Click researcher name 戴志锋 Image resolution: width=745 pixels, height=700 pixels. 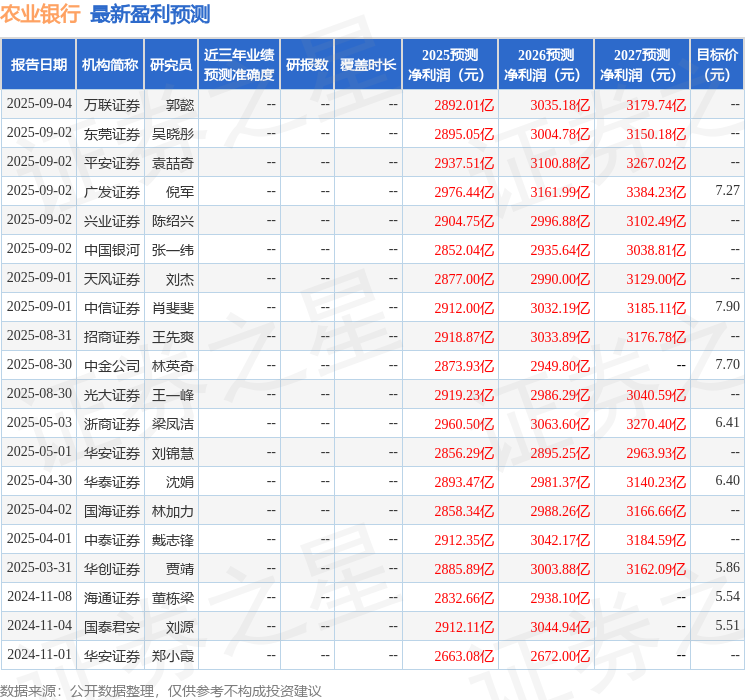coord(173,540)
